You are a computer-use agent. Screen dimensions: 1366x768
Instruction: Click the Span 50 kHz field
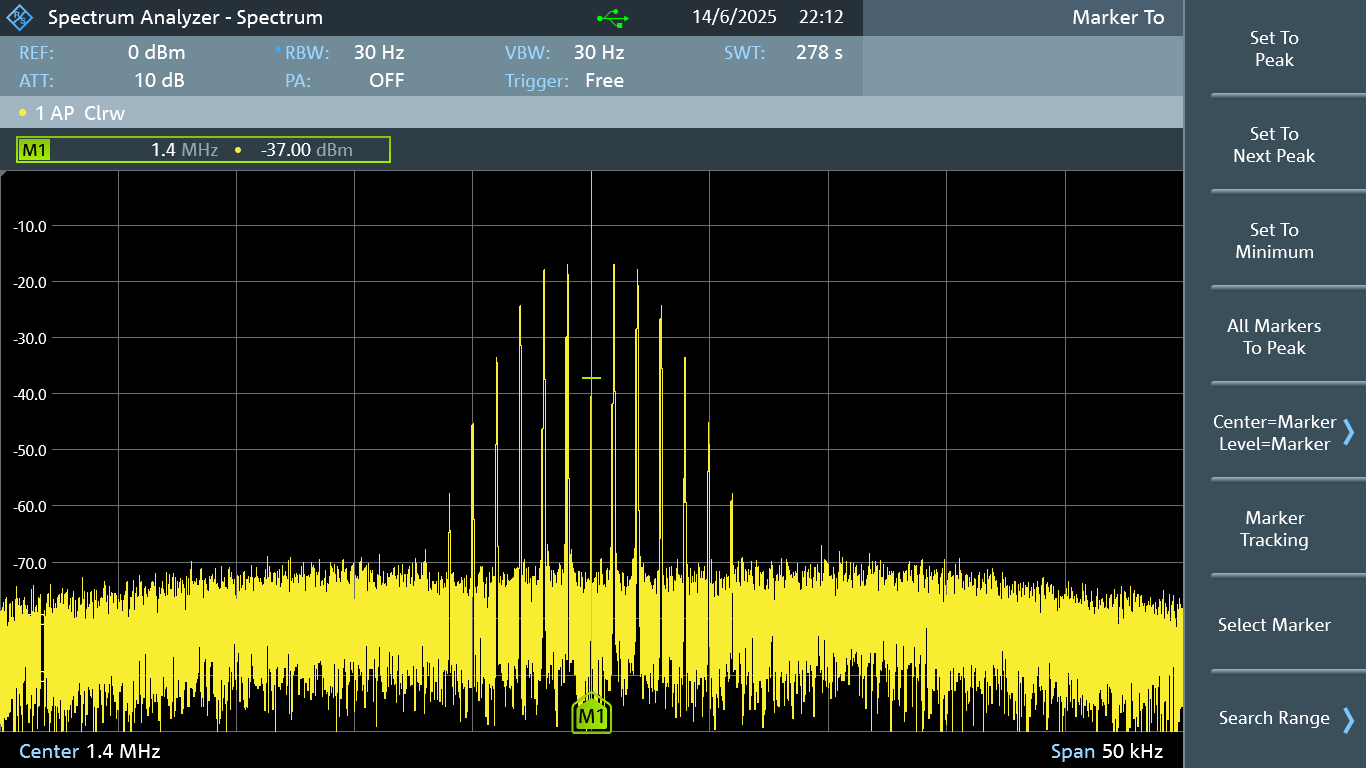click(1106, 751)
